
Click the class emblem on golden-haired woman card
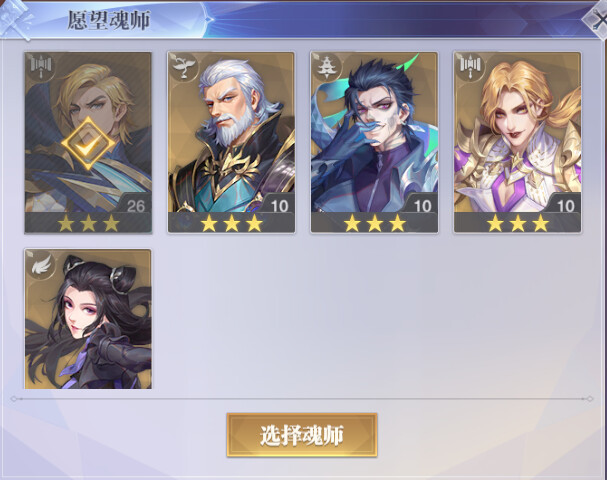coord(470,67)
